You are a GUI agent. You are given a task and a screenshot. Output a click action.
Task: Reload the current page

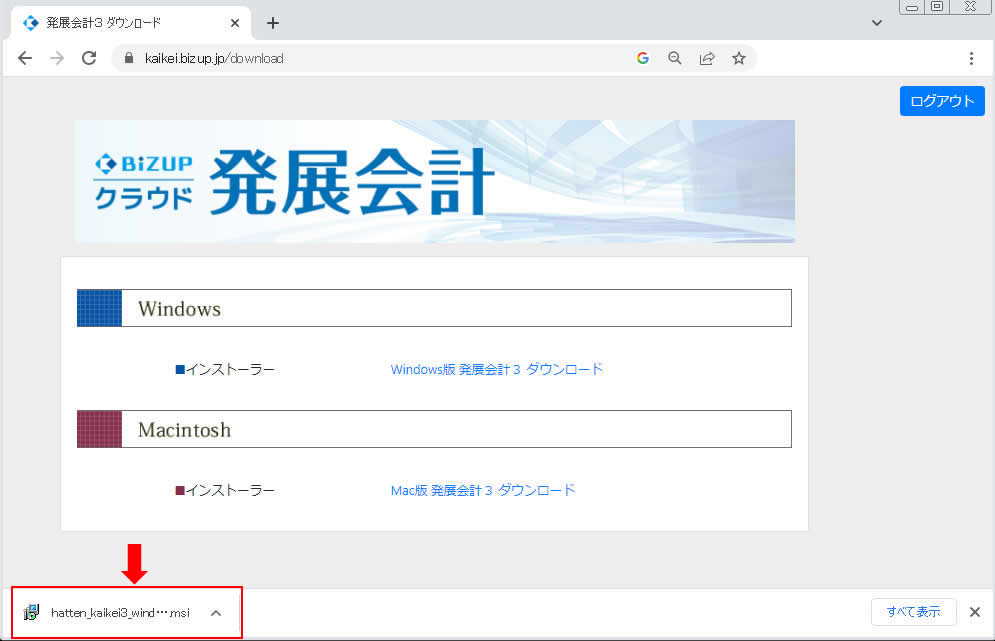(89, 58)
